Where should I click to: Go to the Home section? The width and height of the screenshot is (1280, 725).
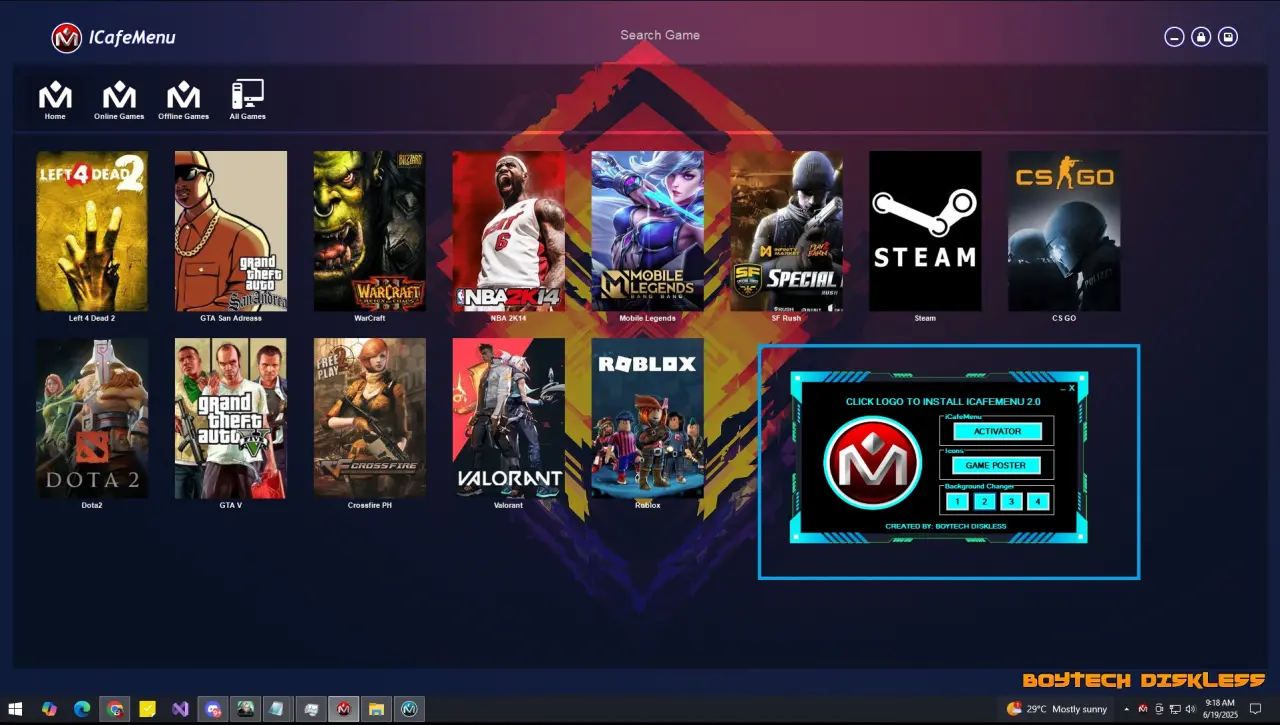[55, 101]
